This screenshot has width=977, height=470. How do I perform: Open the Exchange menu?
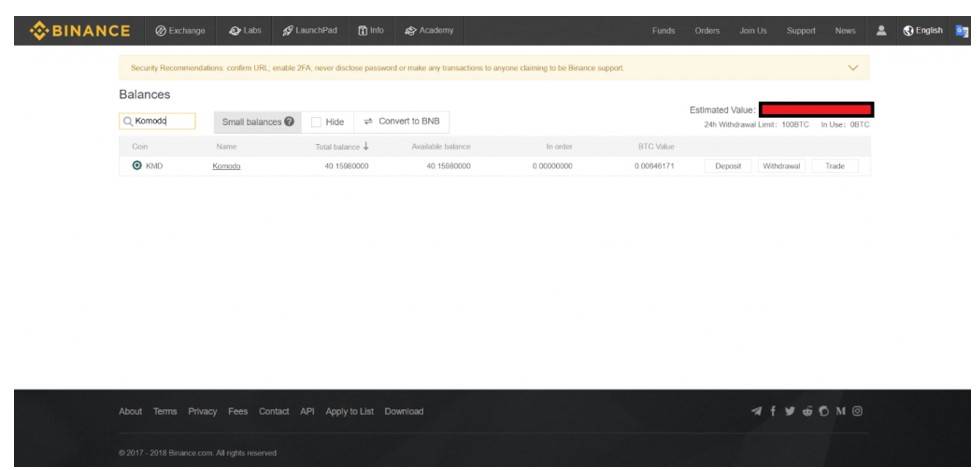coord(180,31)
